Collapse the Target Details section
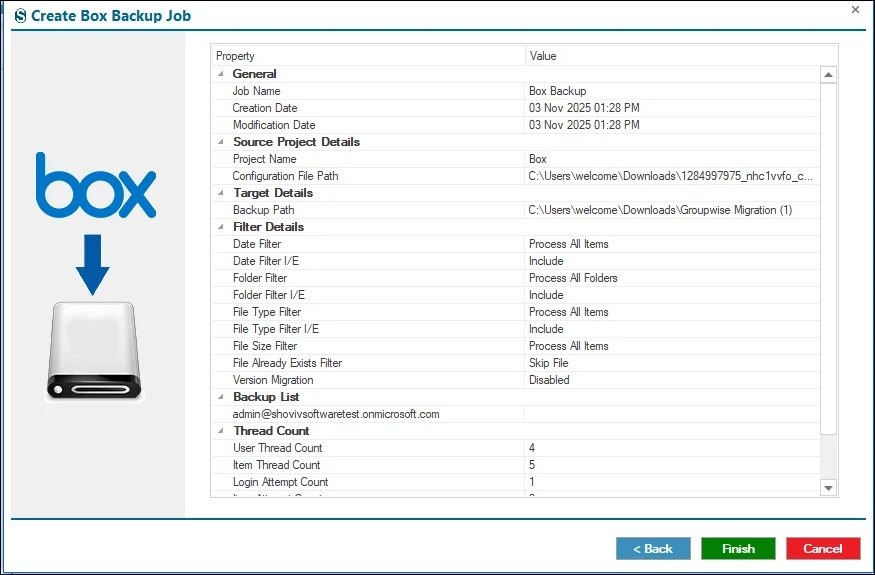This screenshot has height=575, width=875. tap(221, 193)
